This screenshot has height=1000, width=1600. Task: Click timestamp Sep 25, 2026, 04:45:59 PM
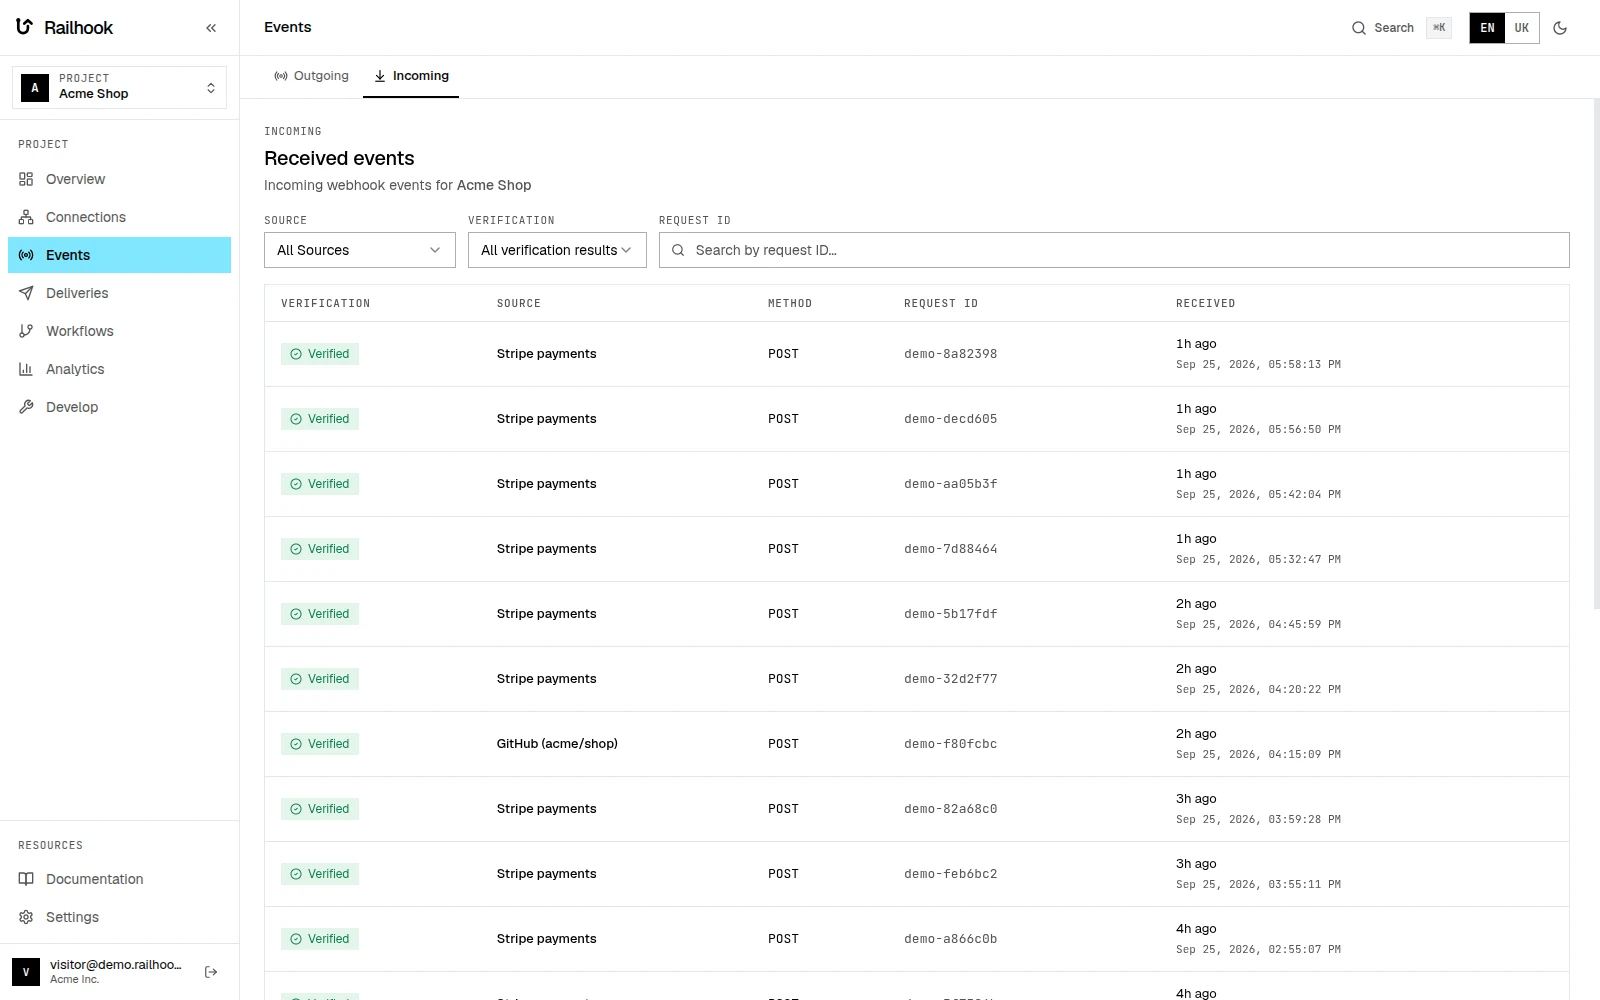tap(1258, 625)
